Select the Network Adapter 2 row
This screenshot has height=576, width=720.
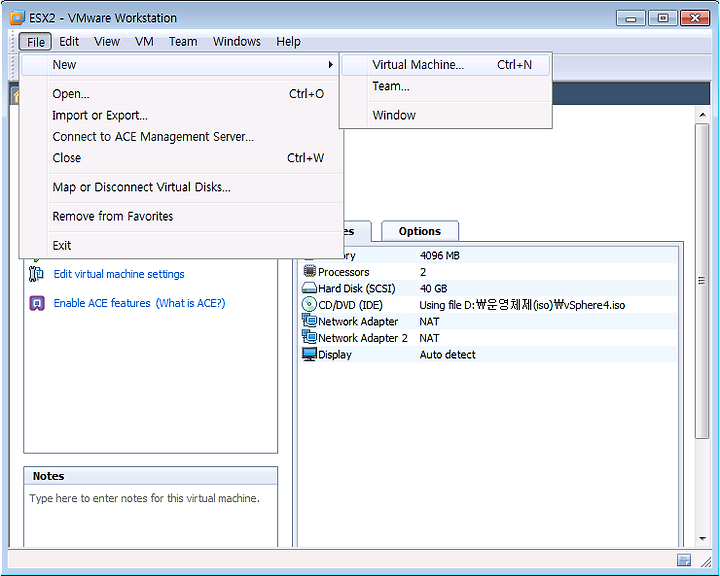tap(489, 338)
